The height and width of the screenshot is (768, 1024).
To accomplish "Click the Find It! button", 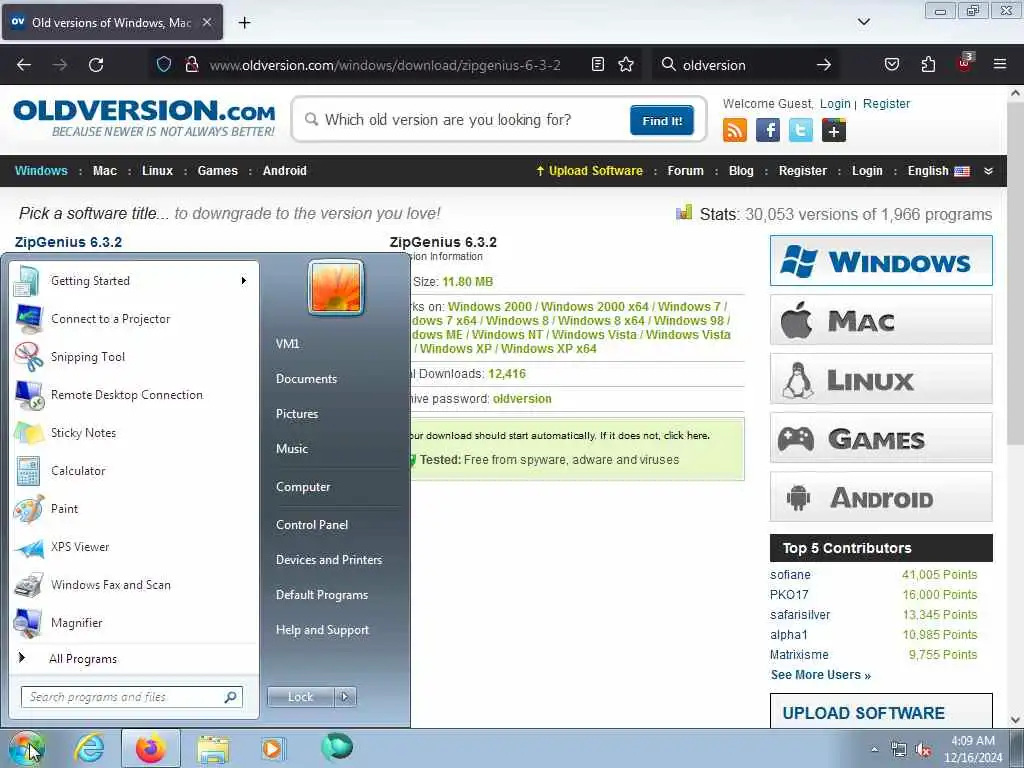I will (662, 121).
